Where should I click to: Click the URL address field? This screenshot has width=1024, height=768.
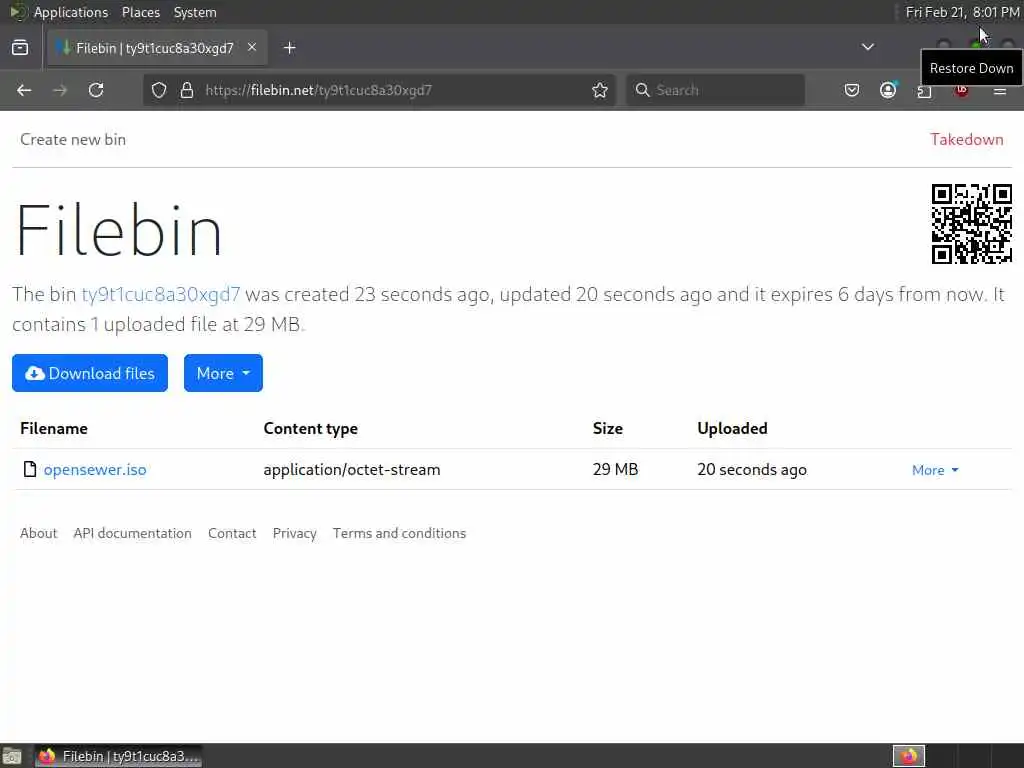click(x=379, y=90)
